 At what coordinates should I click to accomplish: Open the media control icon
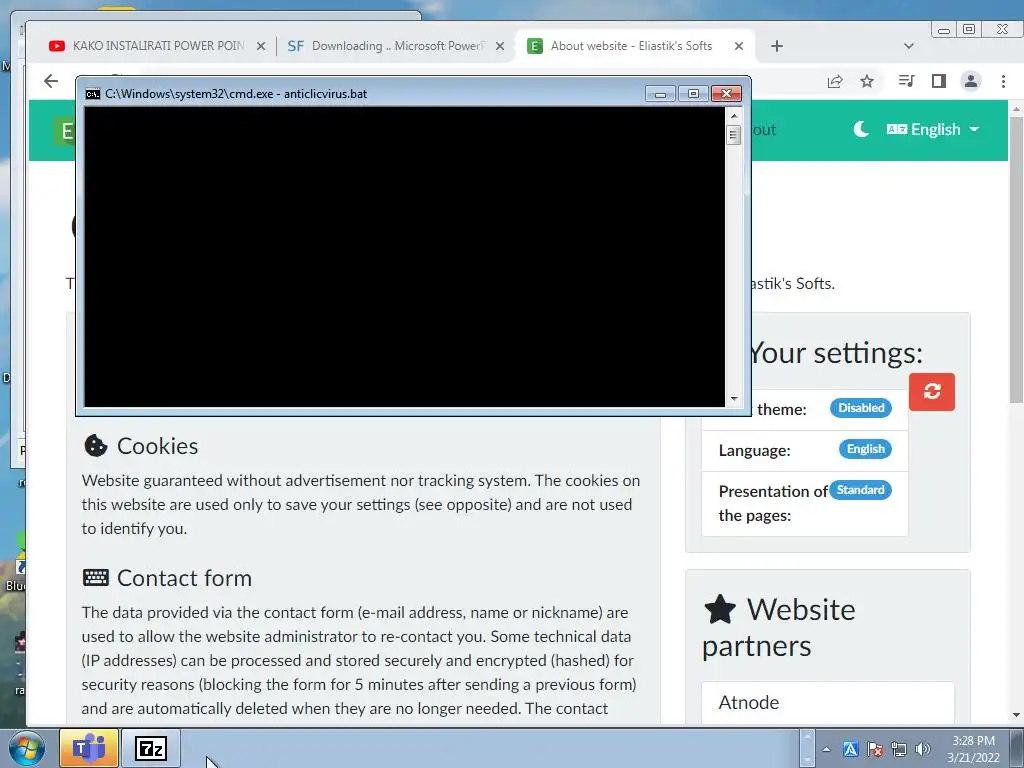point(906,81)
